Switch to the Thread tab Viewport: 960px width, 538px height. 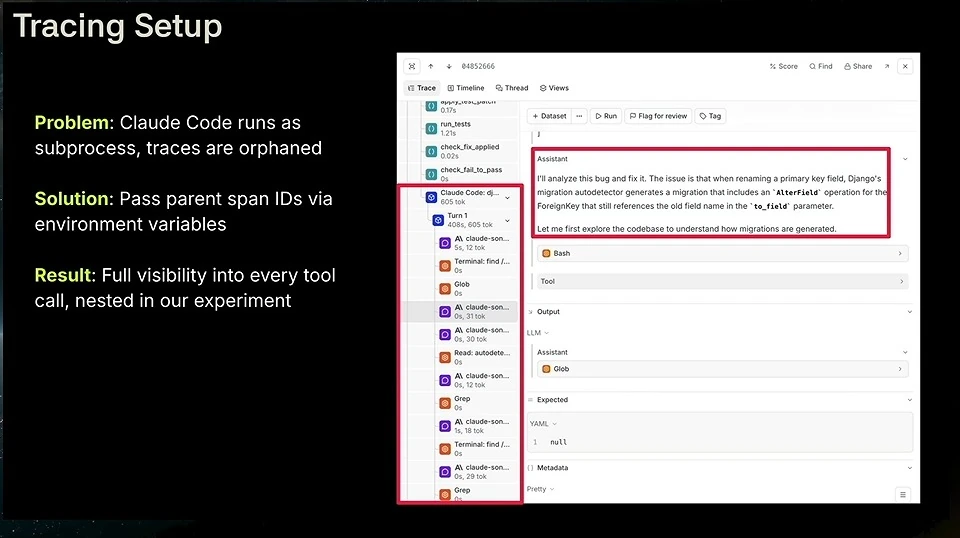point(512,88)
